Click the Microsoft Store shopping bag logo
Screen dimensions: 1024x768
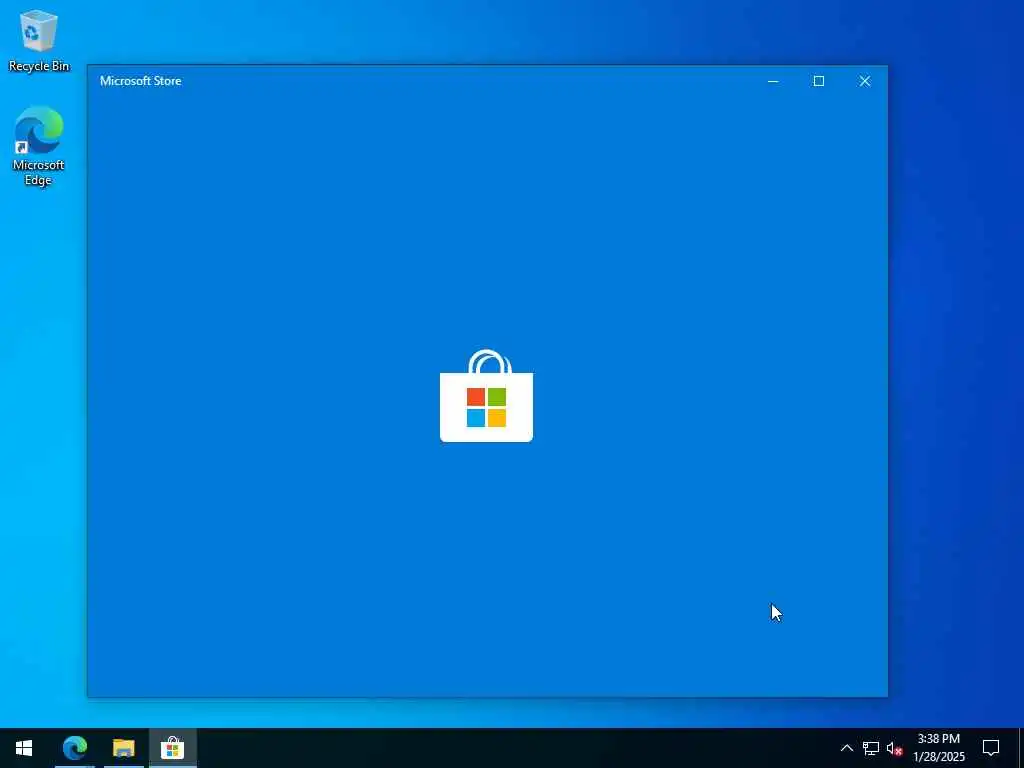[487, 396]
